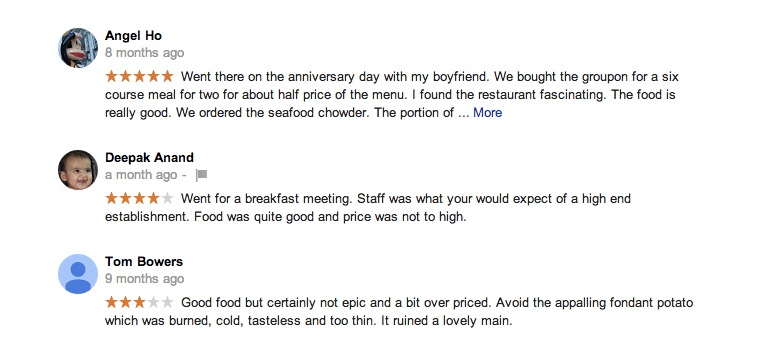Screen dimensions: 760x360
Task: Click Deepak's breakfast meeting review text
Action: click(x=368, y=208)
